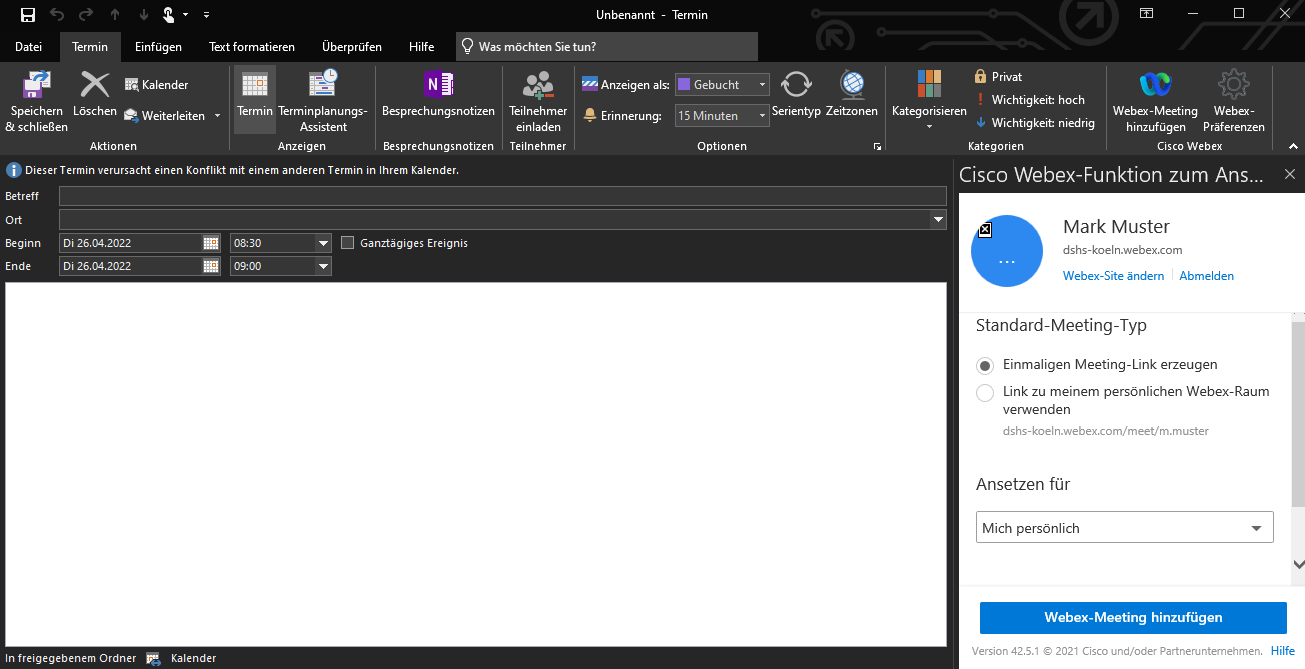Click the Redo arrow in quick access toolbar
This screenshot has height=669, width=1305.
click(x=85, y=14)
